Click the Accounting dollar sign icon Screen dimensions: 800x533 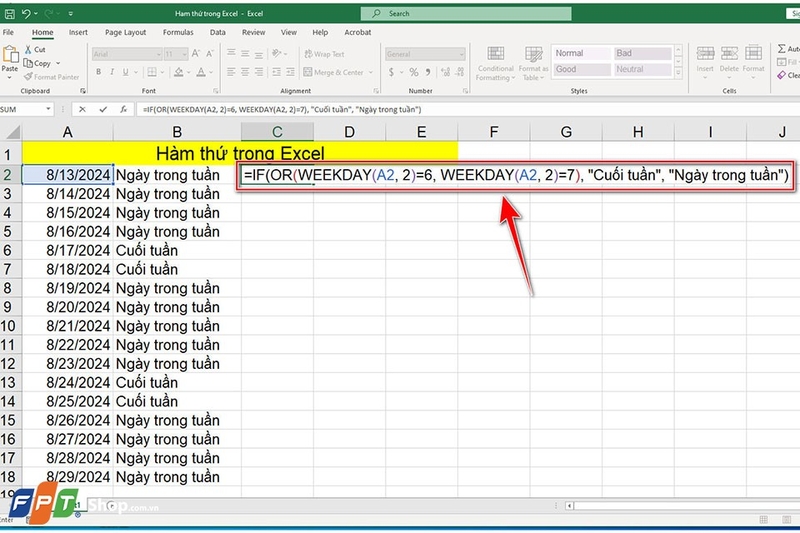click(x=391, y=72)
